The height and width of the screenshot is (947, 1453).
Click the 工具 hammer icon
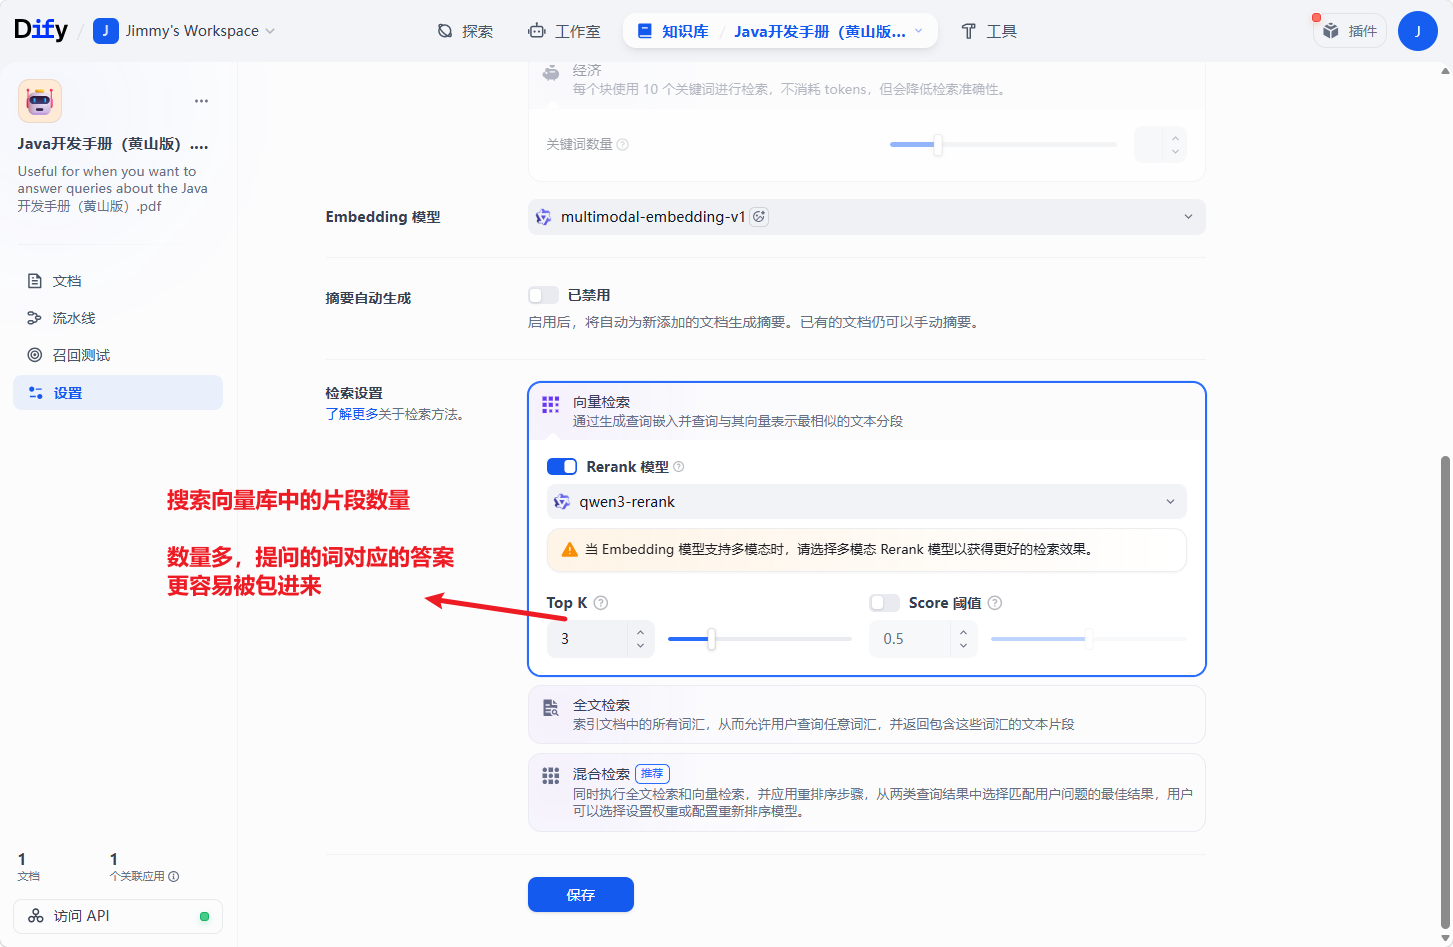pos(968,31)
